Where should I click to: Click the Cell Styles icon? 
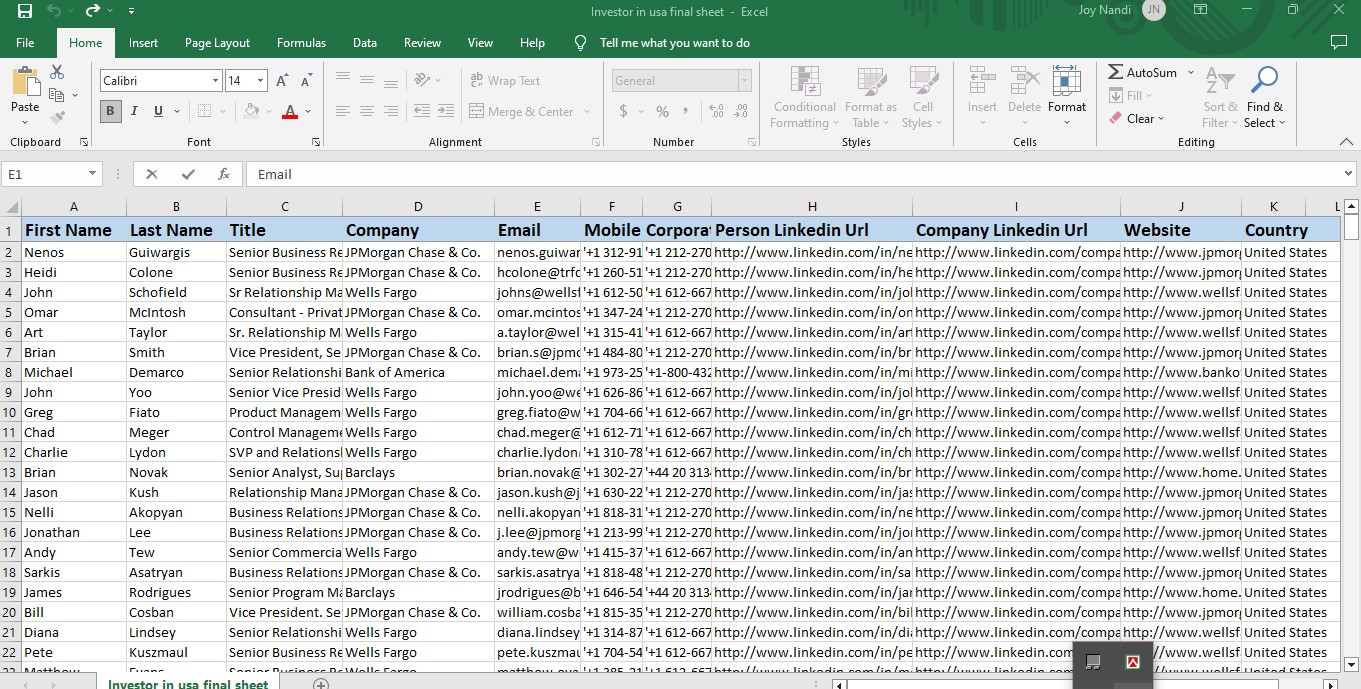pos(922,100)
